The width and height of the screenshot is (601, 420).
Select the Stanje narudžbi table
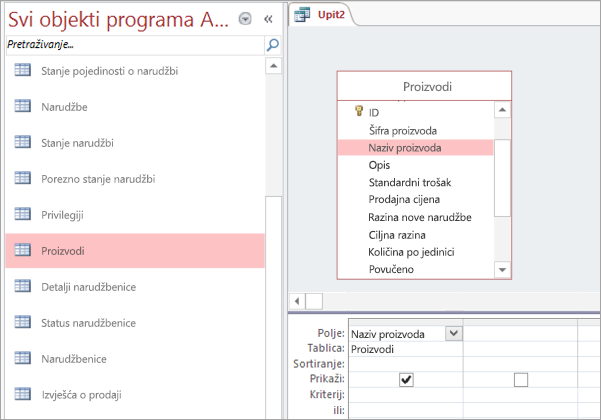[135, 143]
